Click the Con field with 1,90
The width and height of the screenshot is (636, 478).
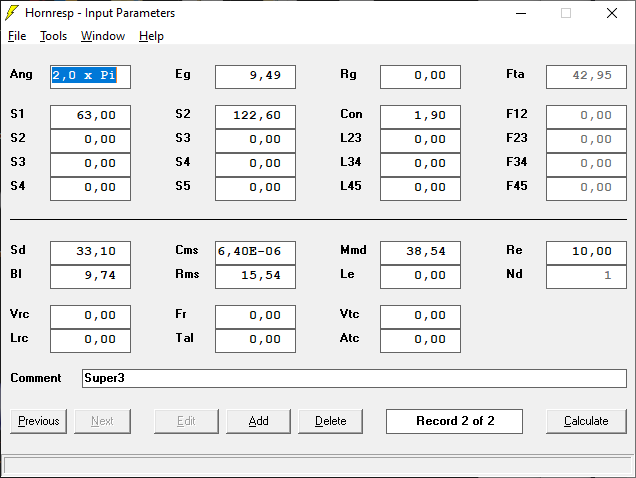[x=420, y=117]
